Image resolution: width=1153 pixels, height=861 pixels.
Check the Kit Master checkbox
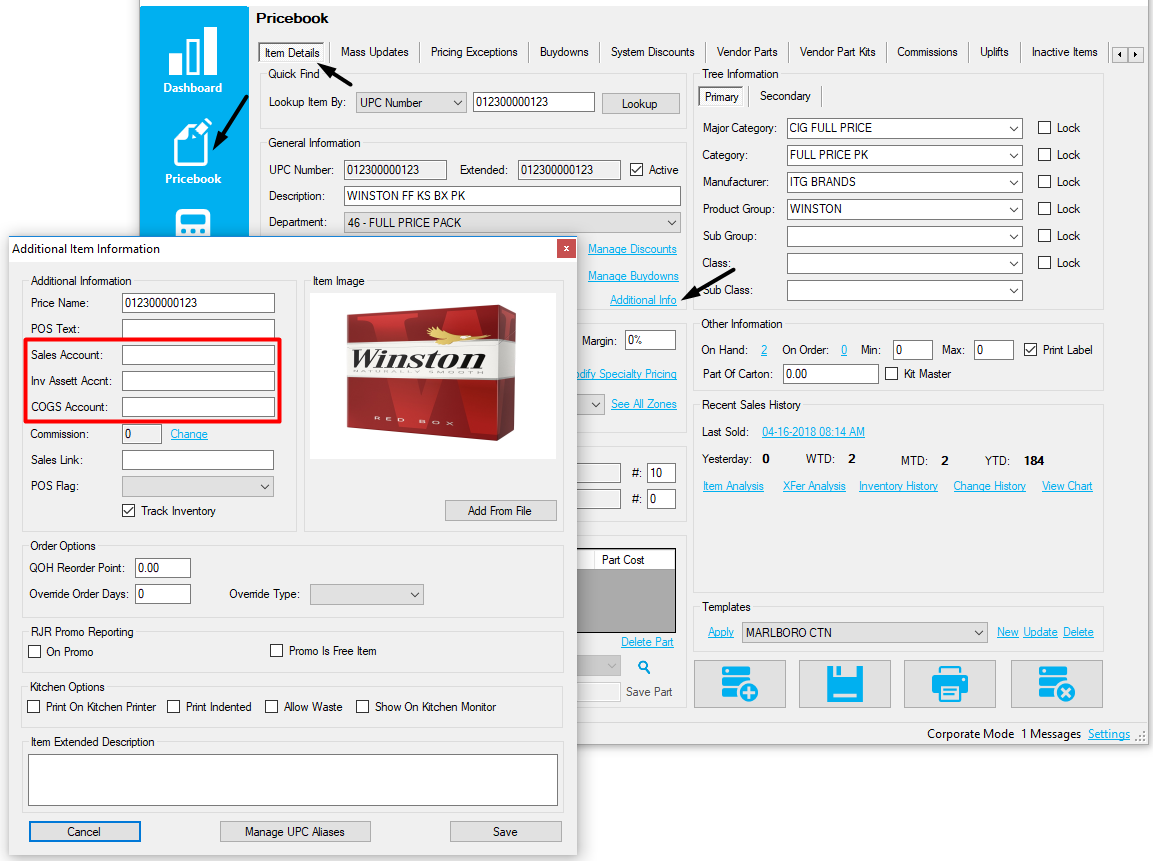(892, 374)
